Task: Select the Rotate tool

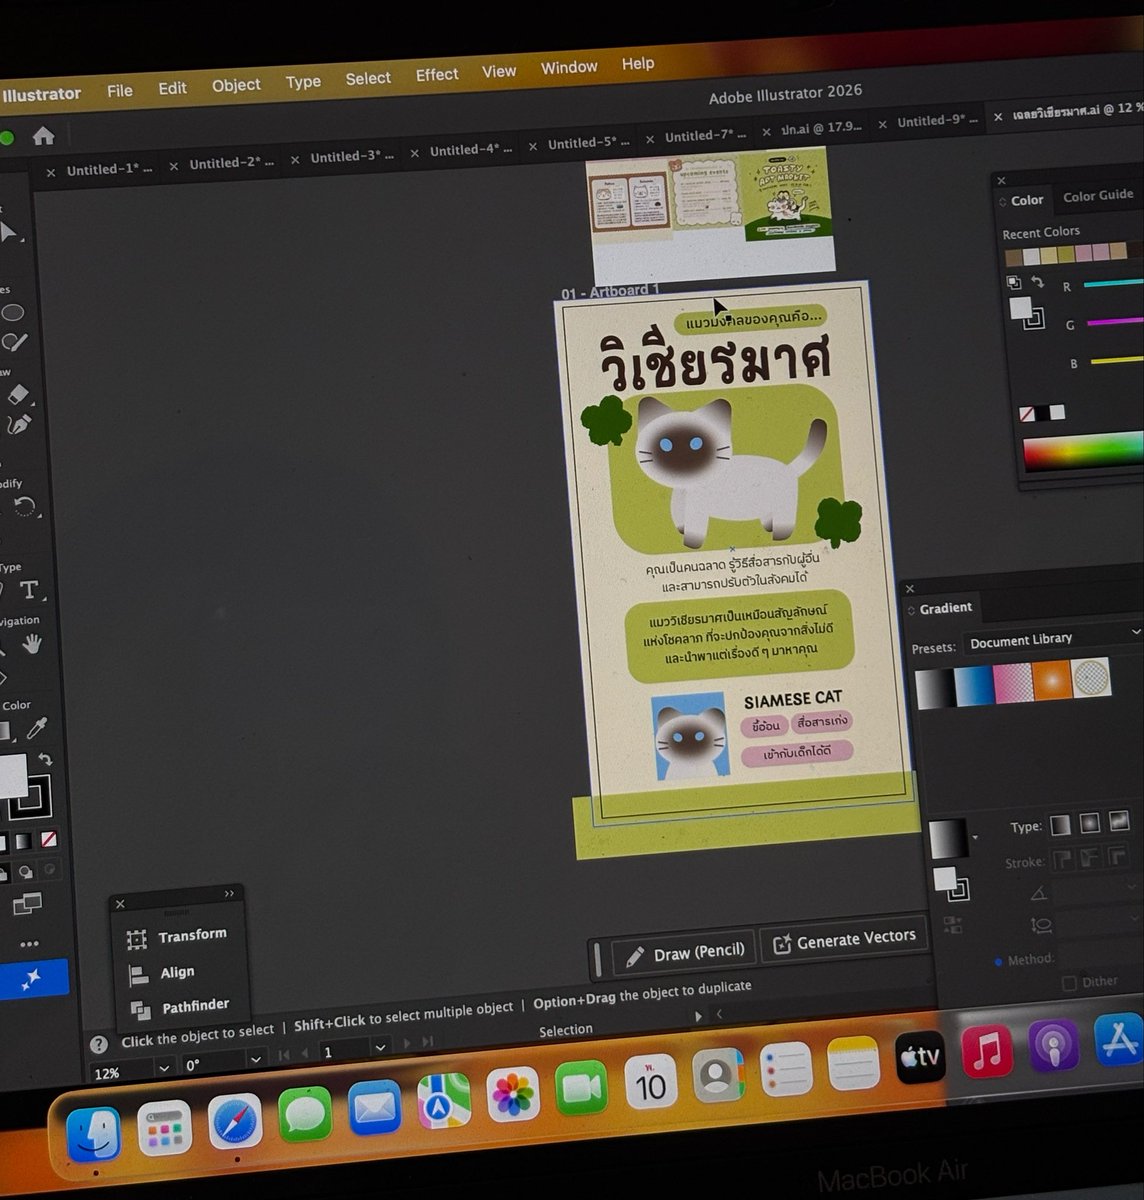Action: 25,507
